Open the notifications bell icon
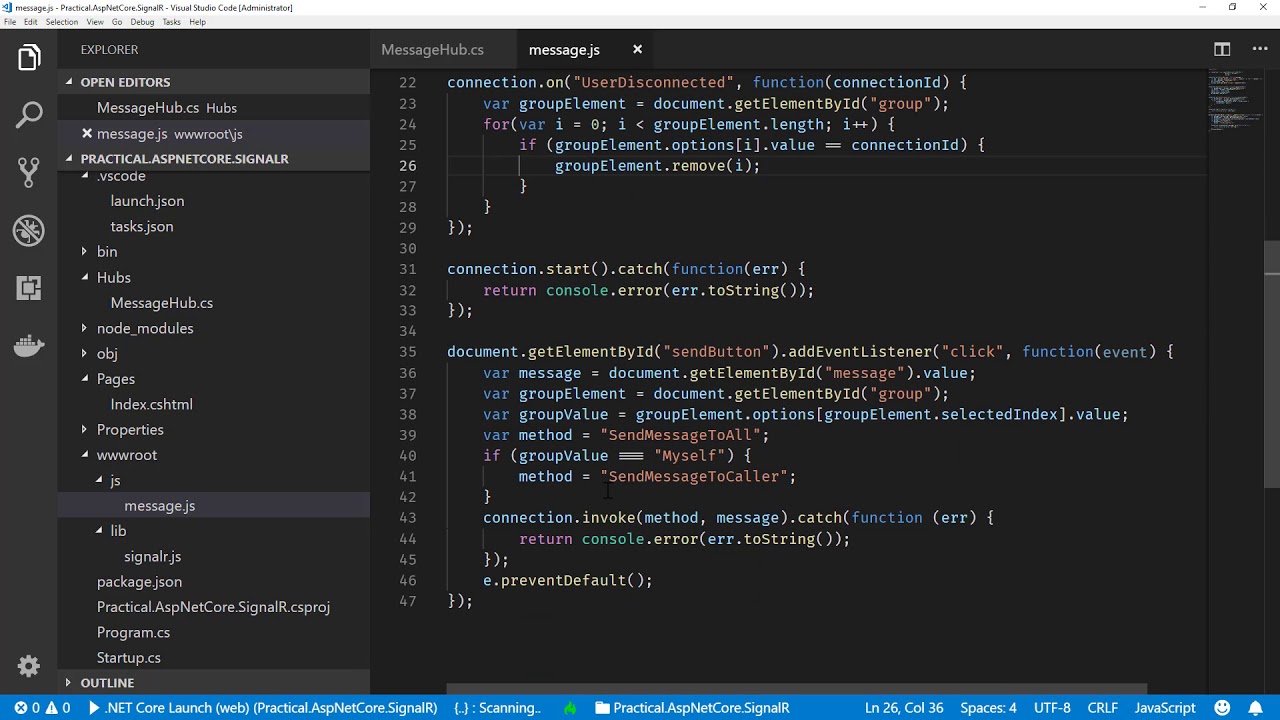 (1255, 707)
